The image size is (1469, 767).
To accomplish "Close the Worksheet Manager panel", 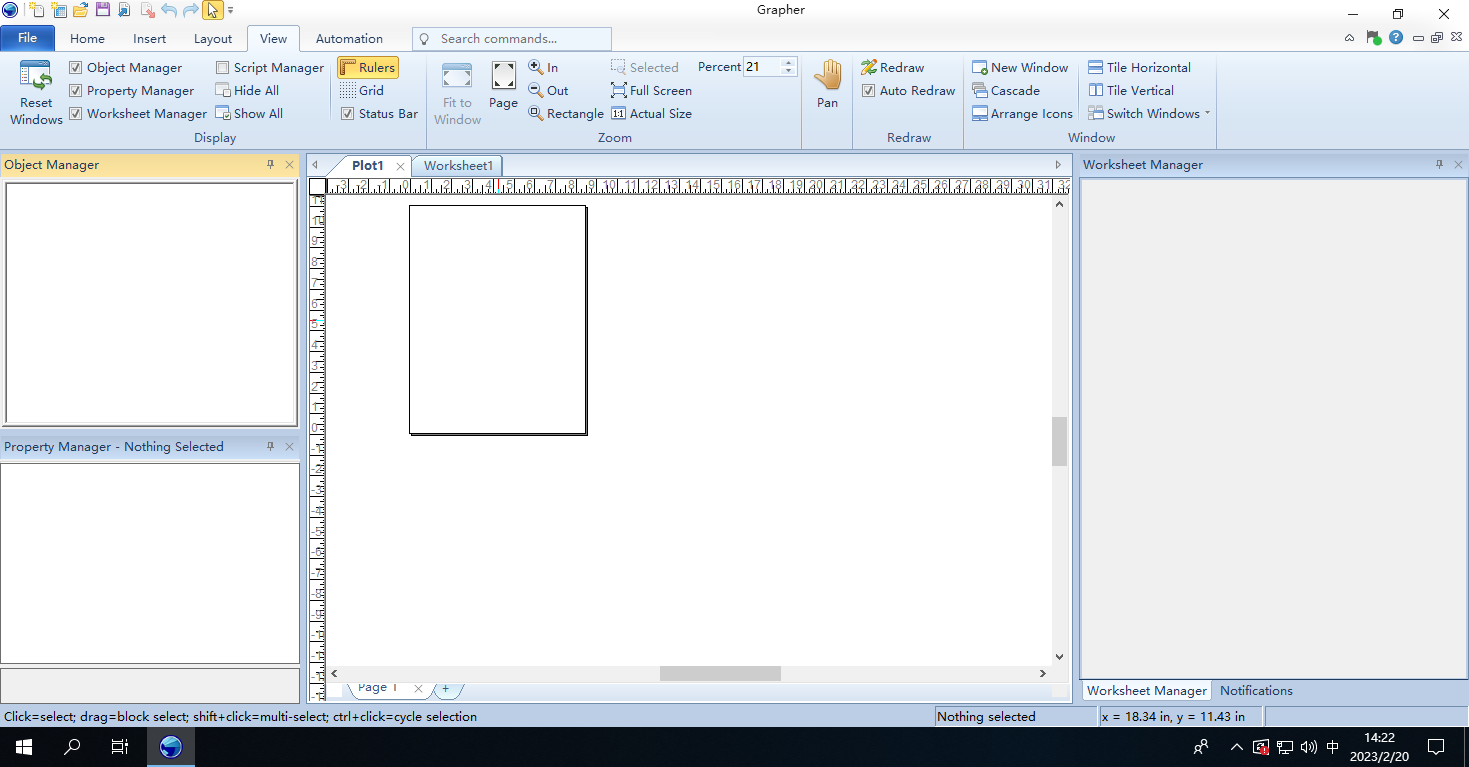I will point(1458,165).
